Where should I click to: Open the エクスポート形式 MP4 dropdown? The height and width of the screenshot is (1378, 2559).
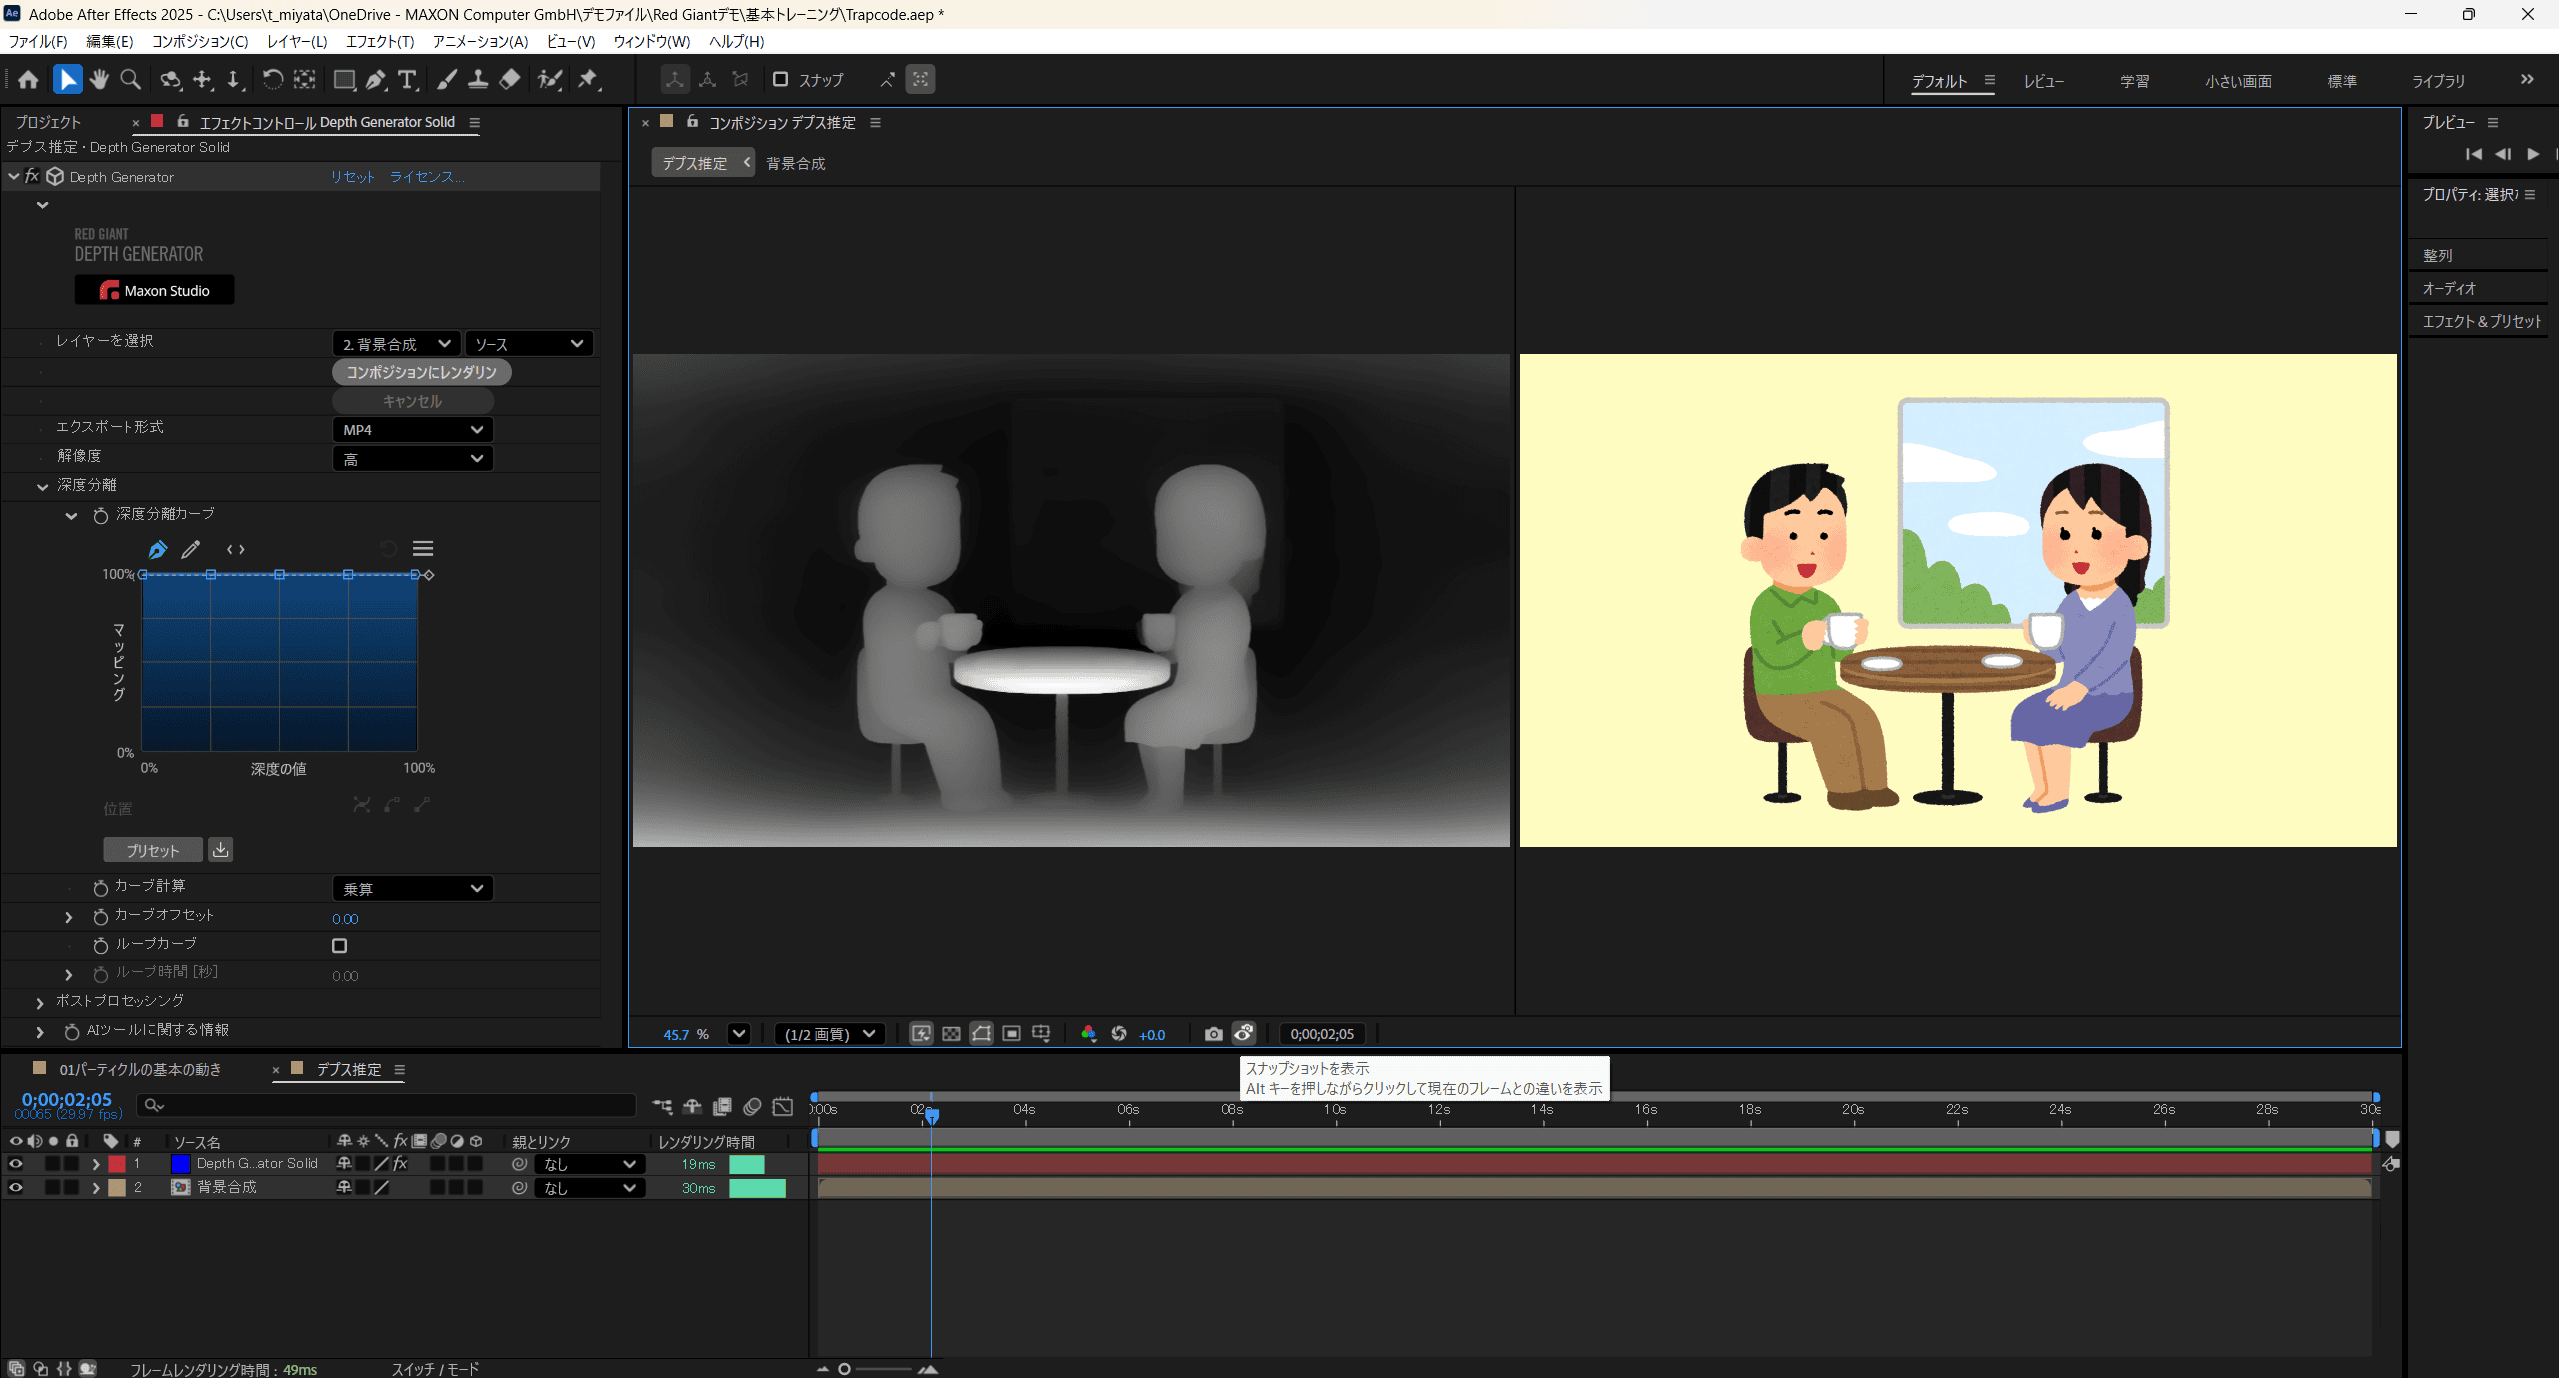412,430
